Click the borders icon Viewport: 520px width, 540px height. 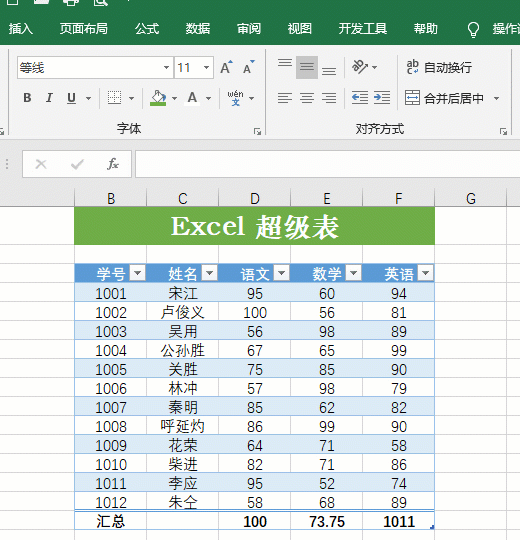[114, 98]
